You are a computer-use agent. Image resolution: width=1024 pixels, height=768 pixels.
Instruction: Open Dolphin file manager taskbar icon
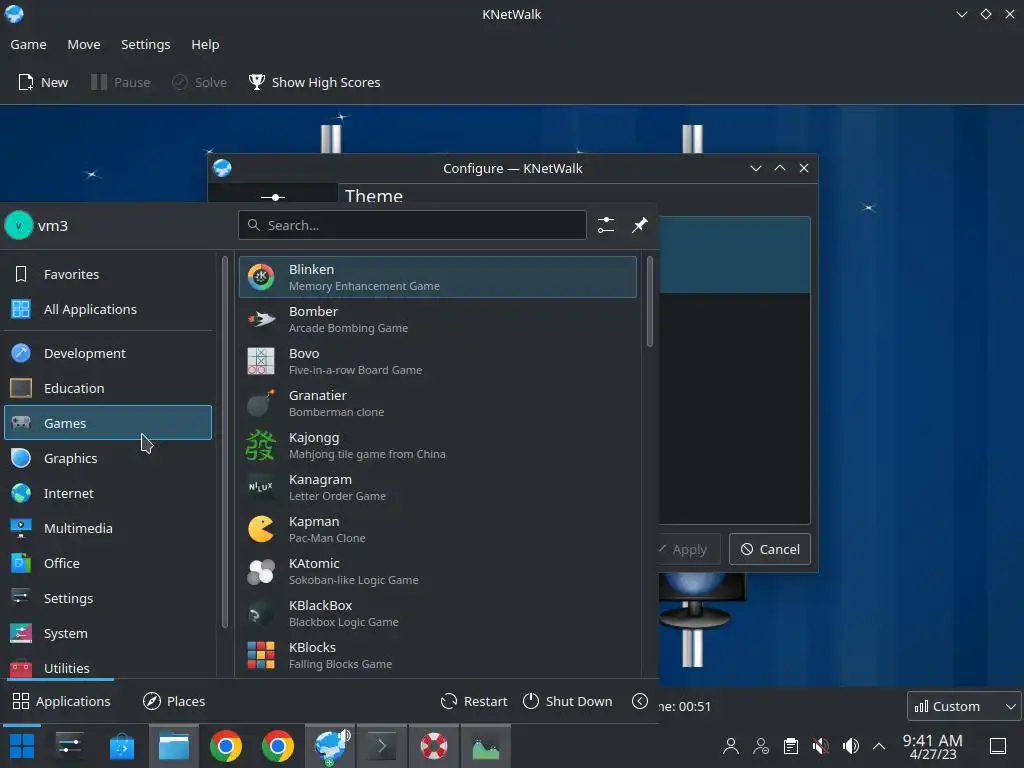click(174, 746)
